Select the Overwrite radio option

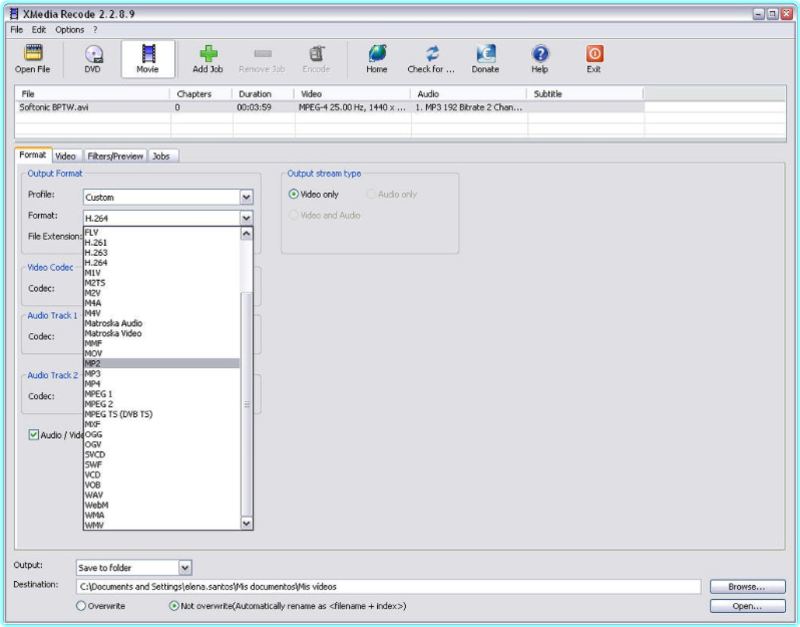[x=81, y=606]
